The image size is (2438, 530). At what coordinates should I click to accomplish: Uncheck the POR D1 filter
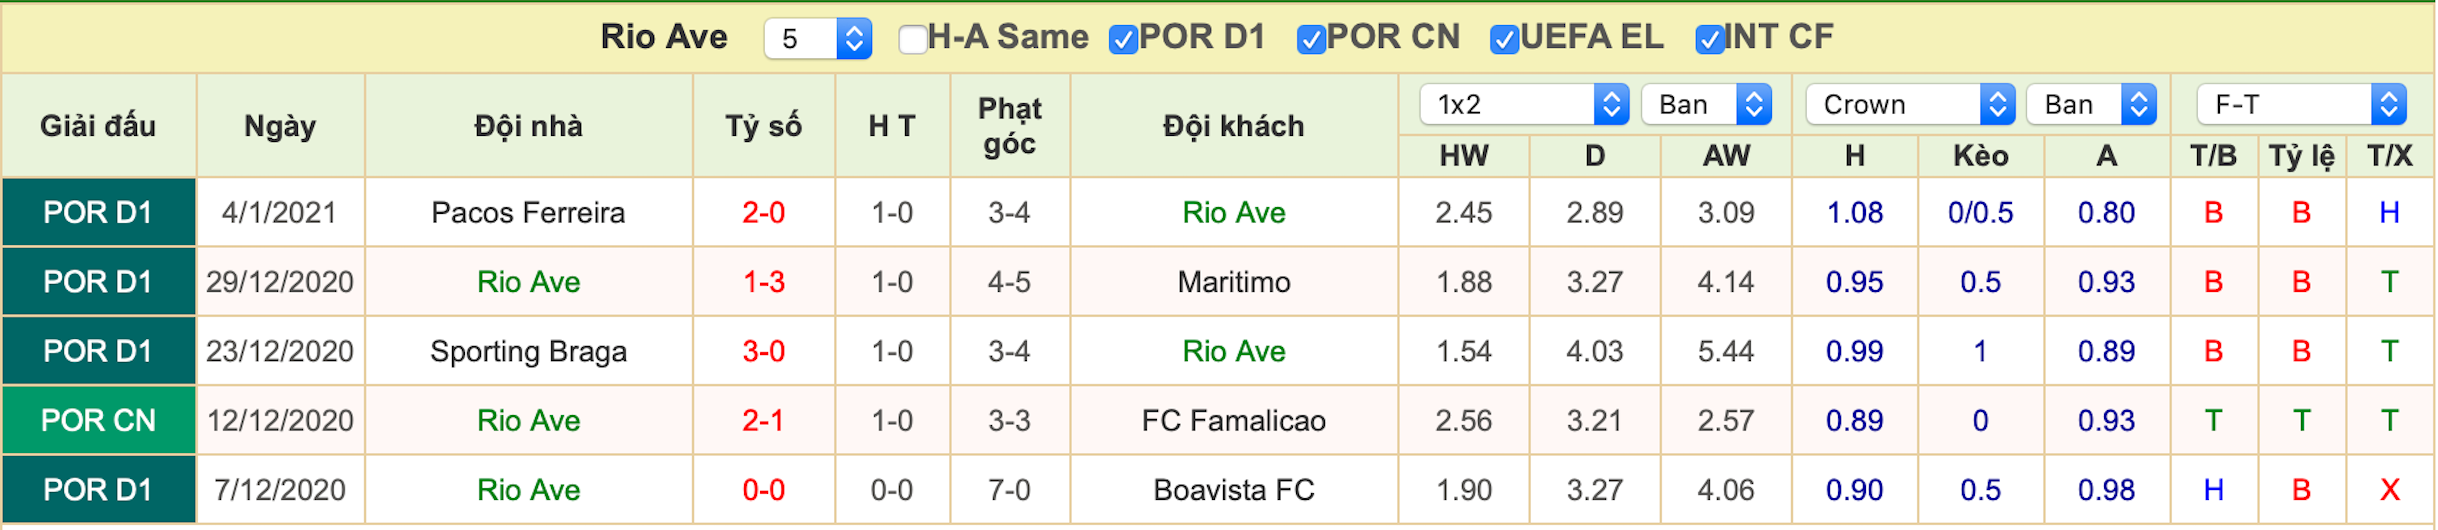[x=1123, y=39]
